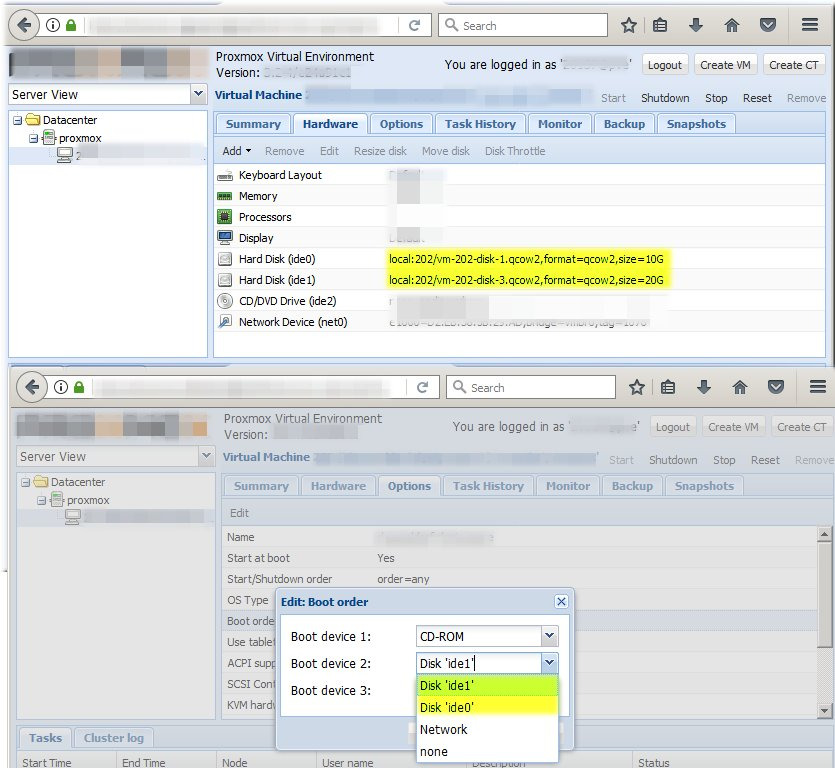835x768 pixels.
Task: Open the Boot device 1 dropdown
Action: 550,636
